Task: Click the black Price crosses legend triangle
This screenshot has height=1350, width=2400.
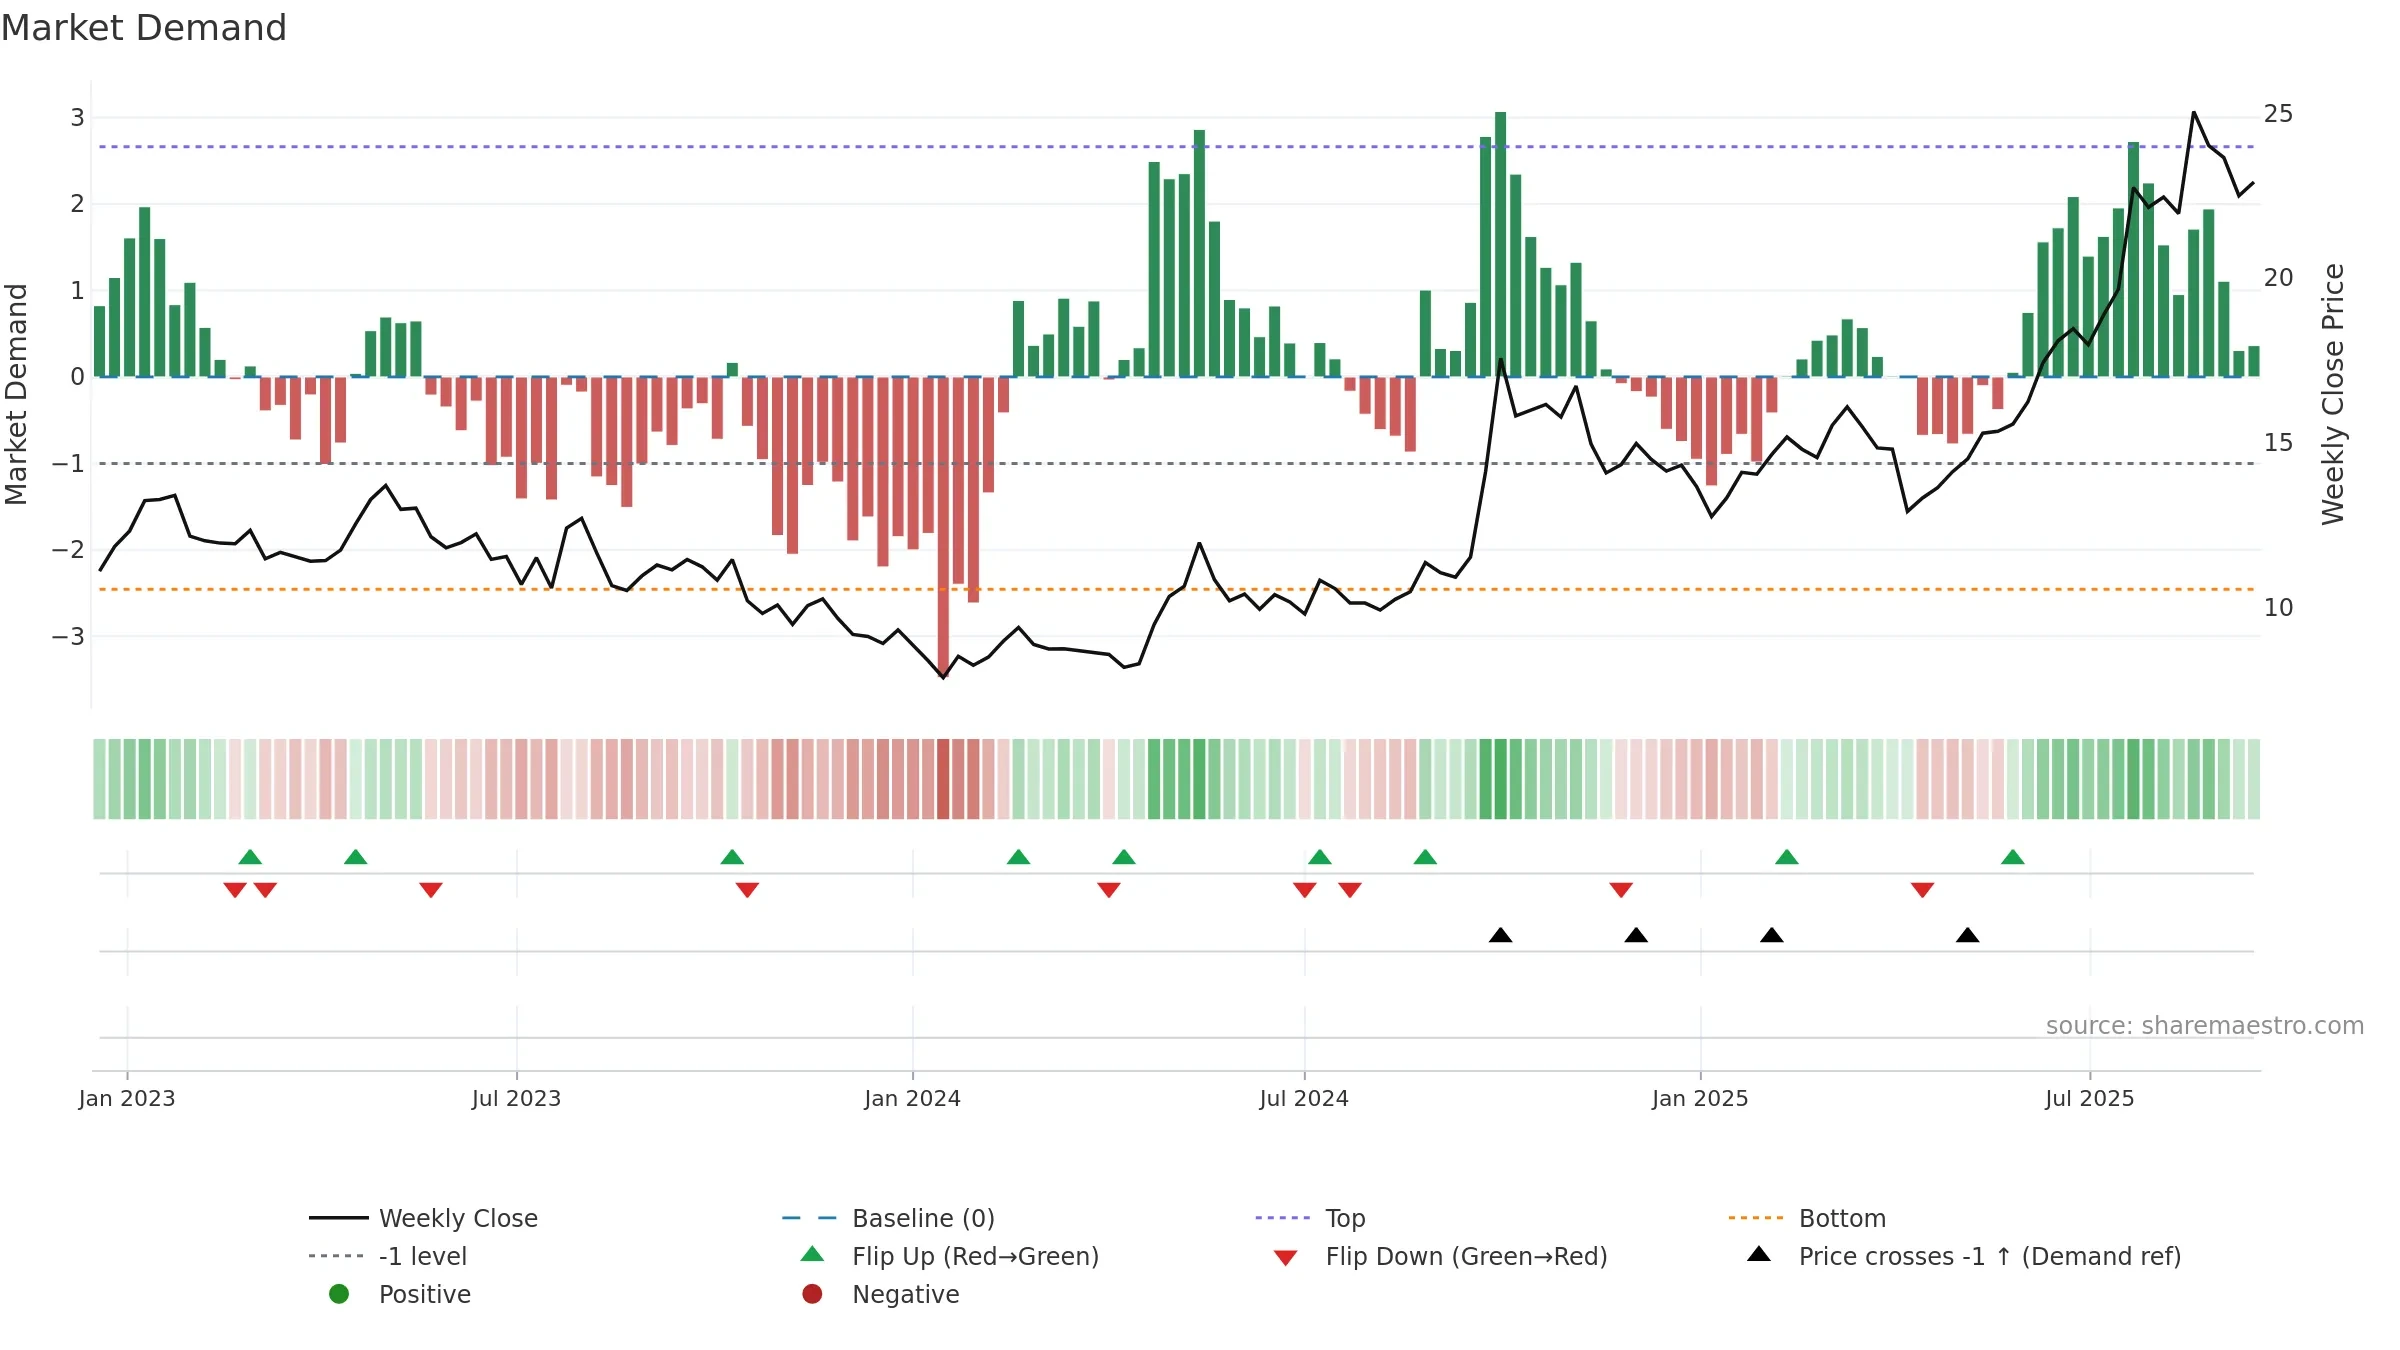Action: [x=1759, y=1254]
